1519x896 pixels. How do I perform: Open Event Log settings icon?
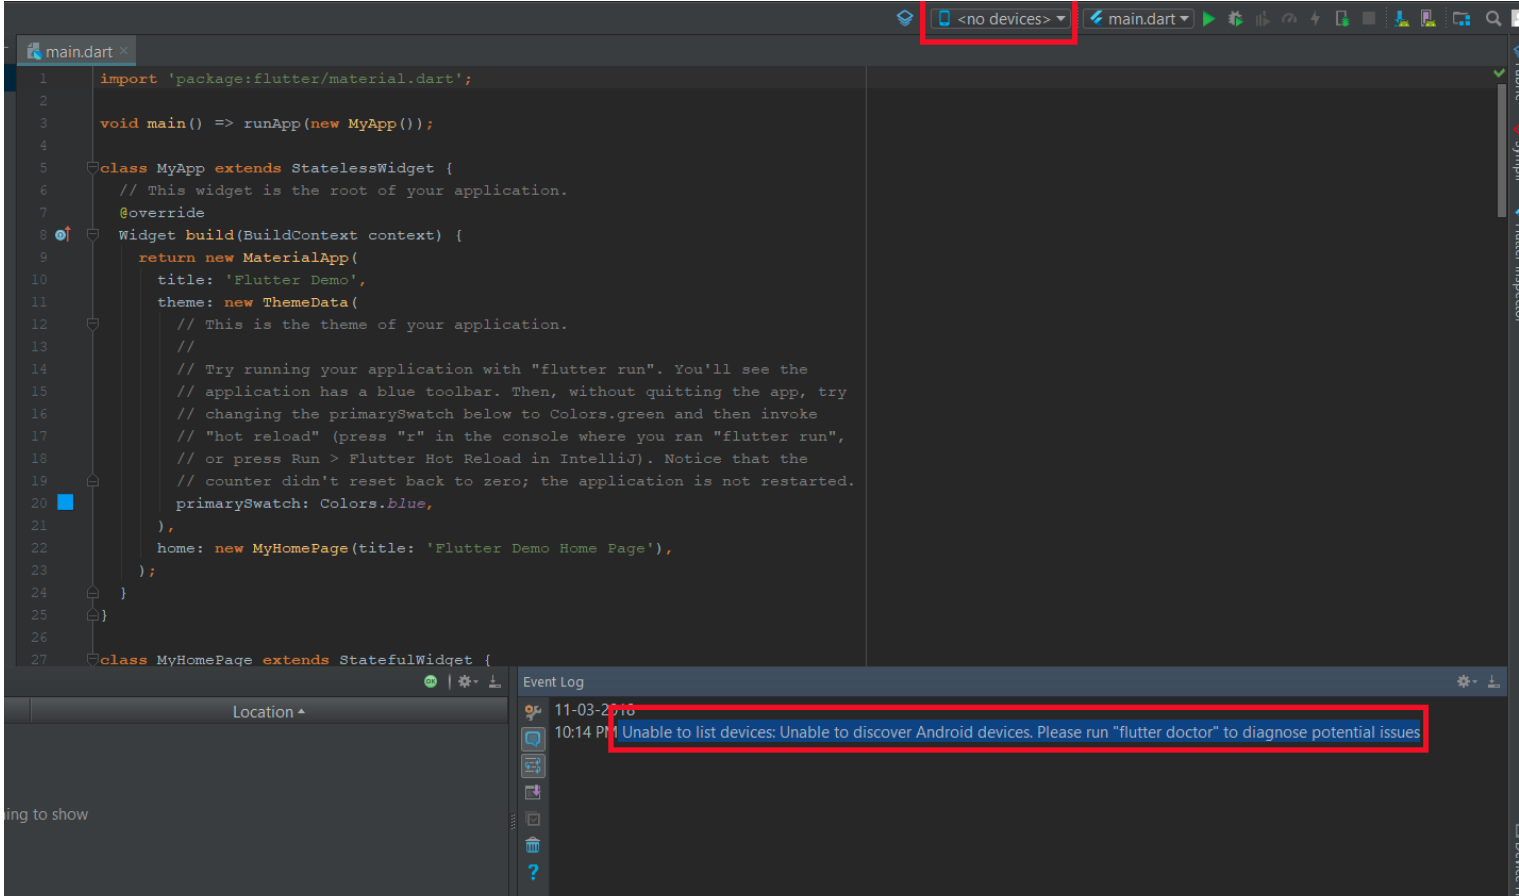click(533, 711)
